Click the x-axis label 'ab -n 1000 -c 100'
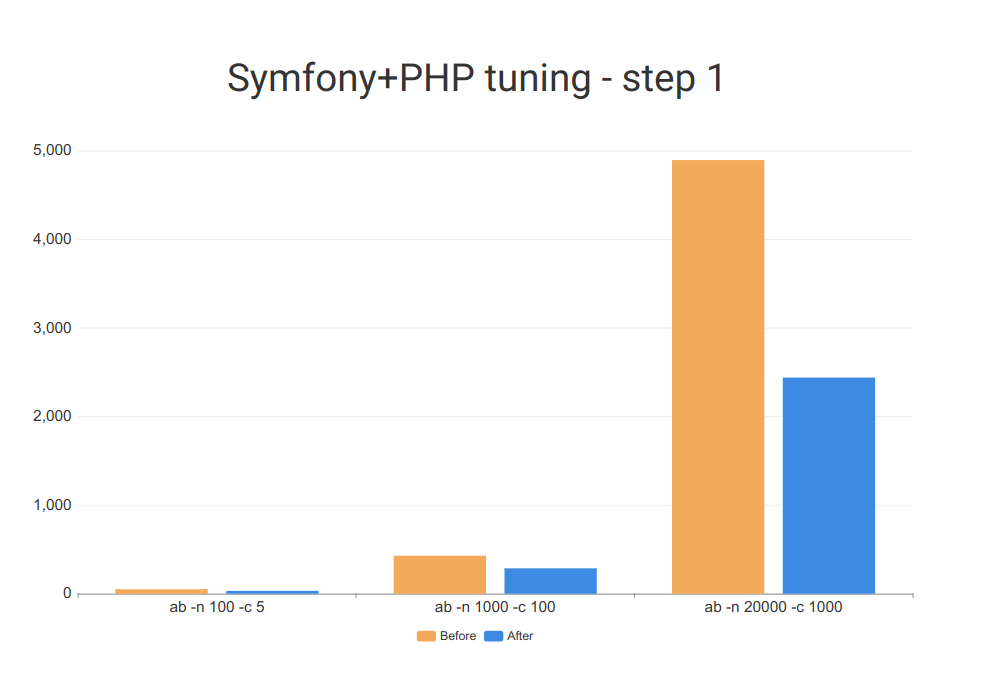990x675 pixels. 495,607
